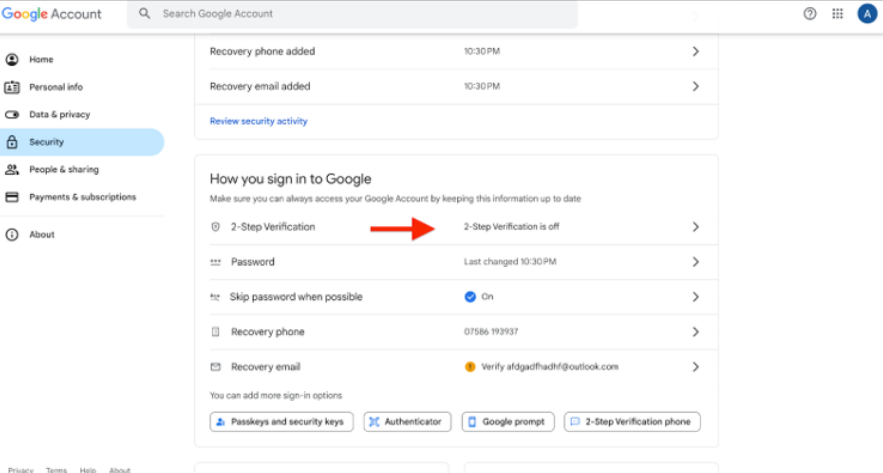Add the Authenticator sign-in option
This screenshot has height=473, width=883.
(x=407, y=422)
